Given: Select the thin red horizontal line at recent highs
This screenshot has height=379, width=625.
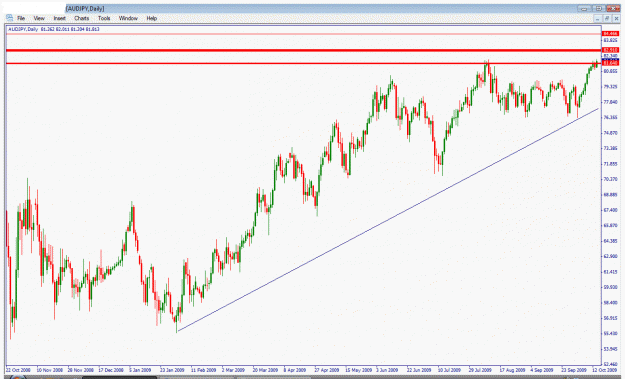Looking at the screenshot, I should [x=303, y=63].
